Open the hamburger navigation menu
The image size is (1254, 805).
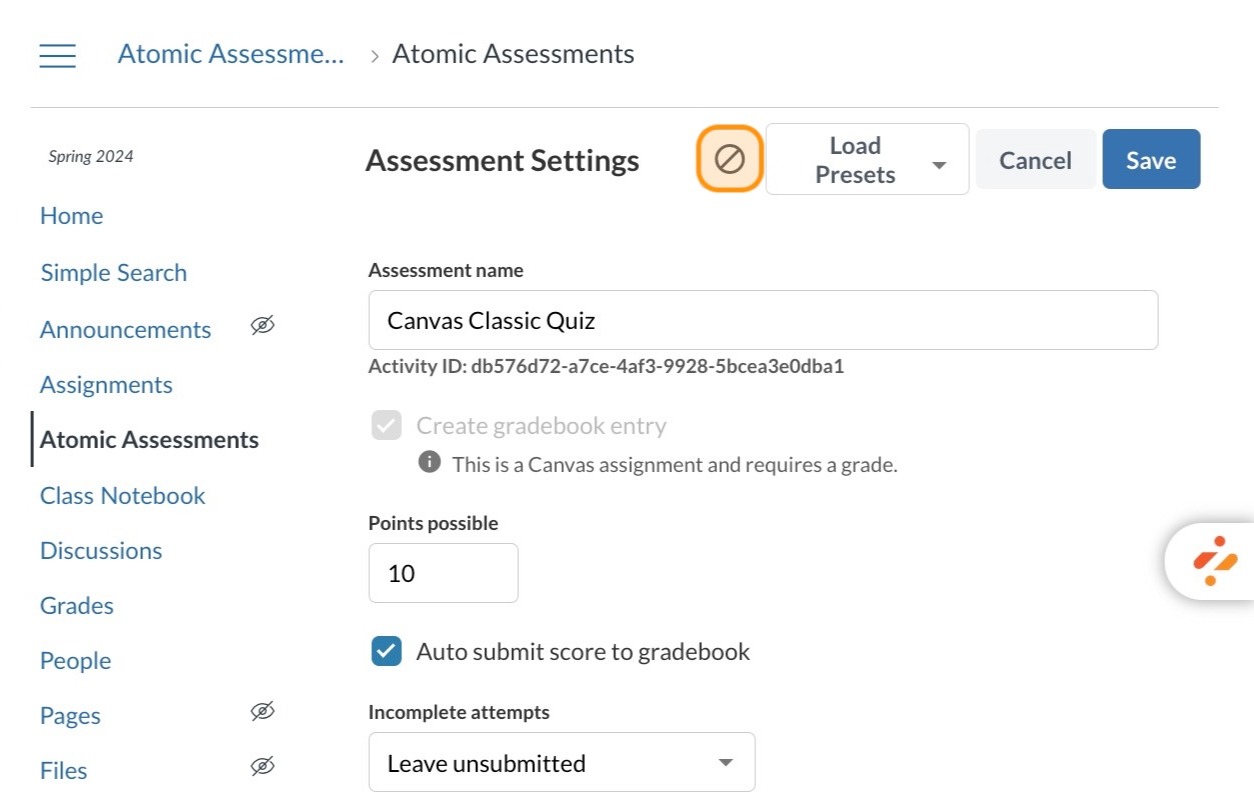(57, 55)
